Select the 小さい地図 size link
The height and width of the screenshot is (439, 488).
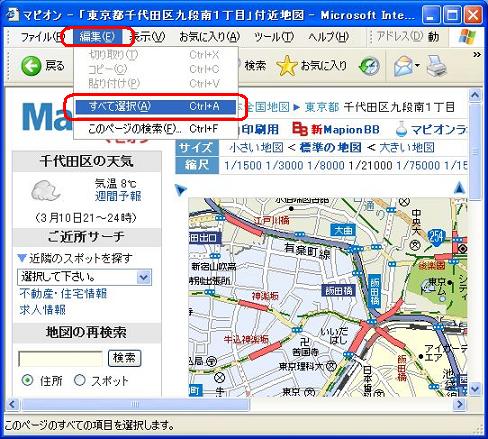(256, 147)
